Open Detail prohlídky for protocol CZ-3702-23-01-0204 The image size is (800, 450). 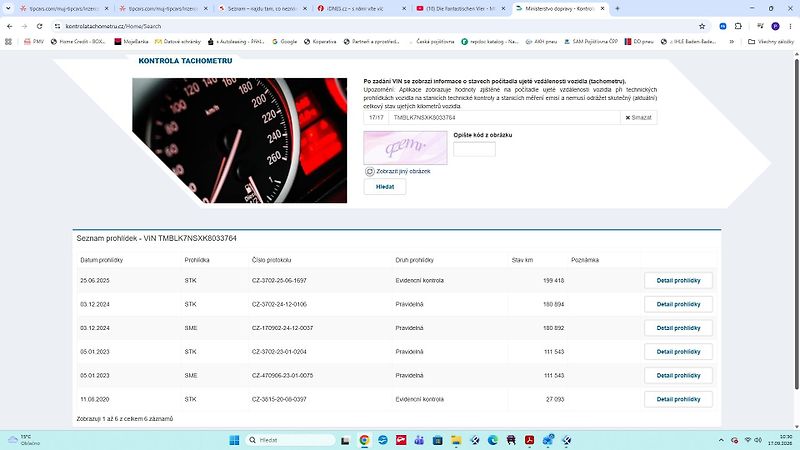point(678,352)
